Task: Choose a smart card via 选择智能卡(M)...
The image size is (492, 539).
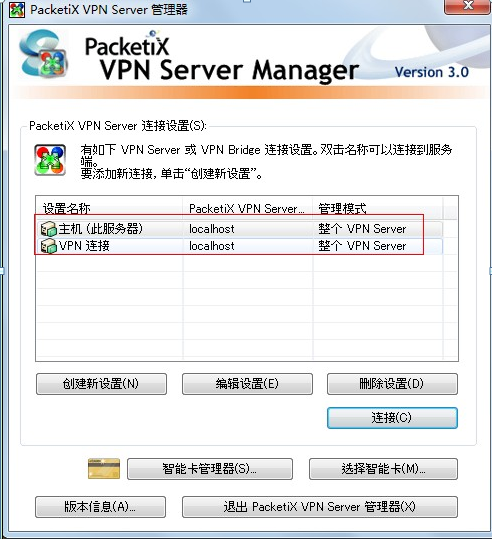Action: coord(383,469)
